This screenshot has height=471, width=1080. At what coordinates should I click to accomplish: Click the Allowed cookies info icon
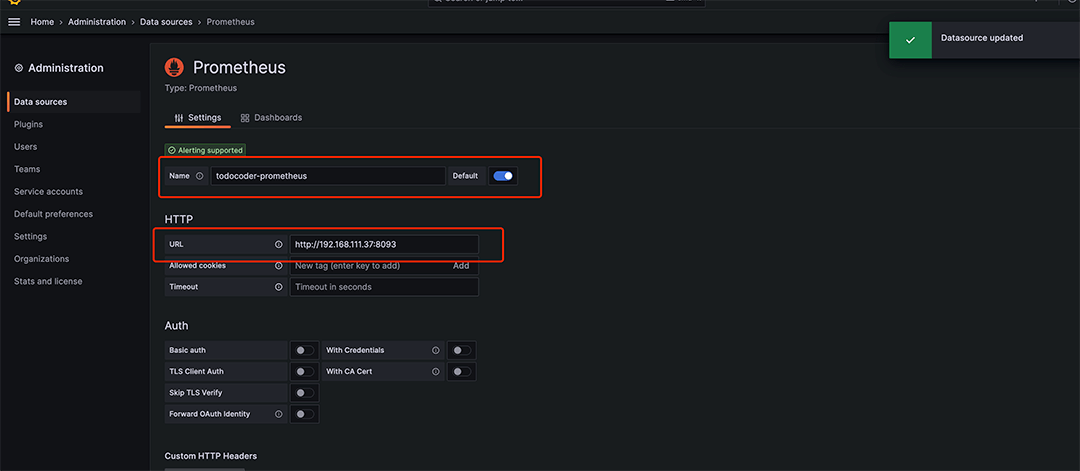pyautogui.click(x=279, y=266)
